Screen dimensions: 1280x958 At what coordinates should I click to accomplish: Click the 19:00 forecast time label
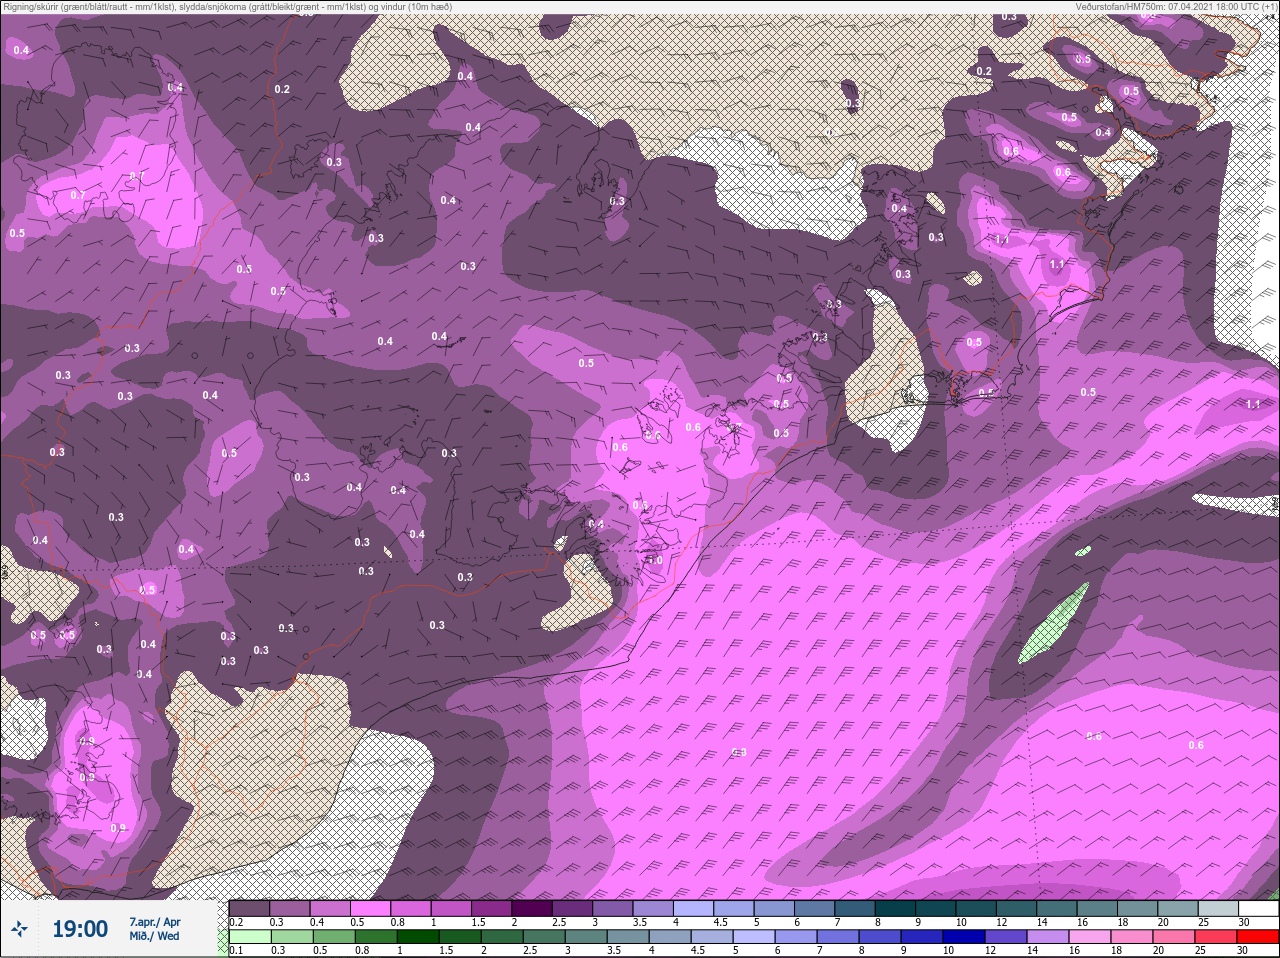80,929
